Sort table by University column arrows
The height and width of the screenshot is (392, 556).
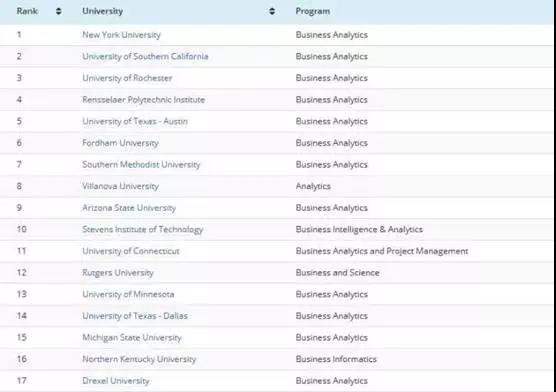(x=272, y=11)
